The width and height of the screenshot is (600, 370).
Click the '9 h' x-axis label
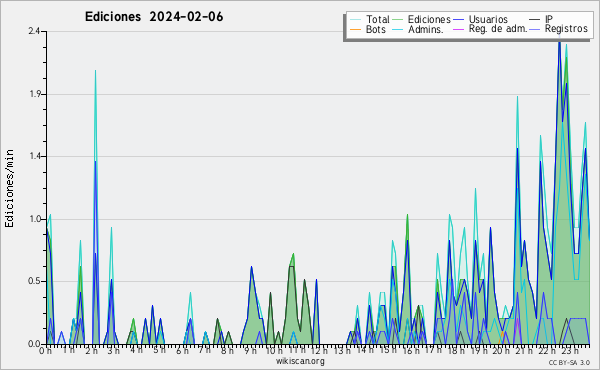pos(250,350)
